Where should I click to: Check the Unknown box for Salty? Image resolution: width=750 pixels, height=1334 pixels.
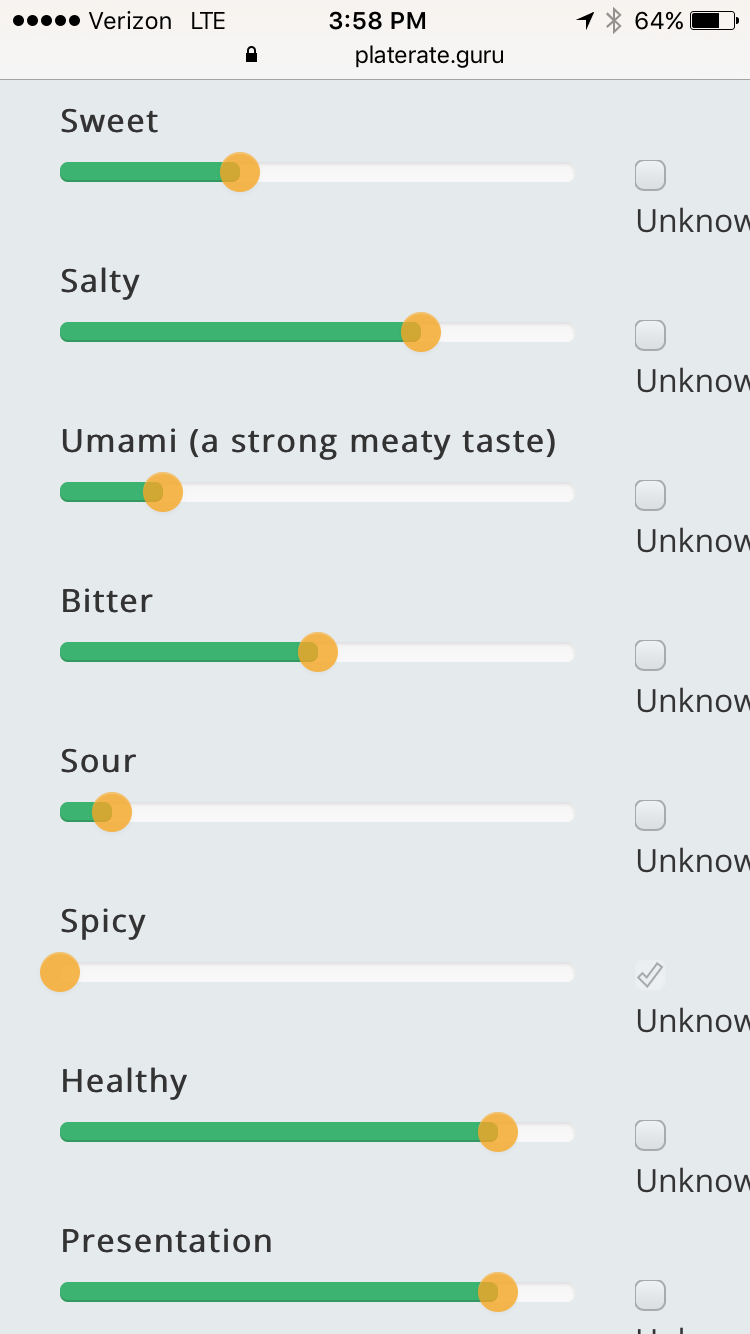pyautogui.click(x=650, y=335)
